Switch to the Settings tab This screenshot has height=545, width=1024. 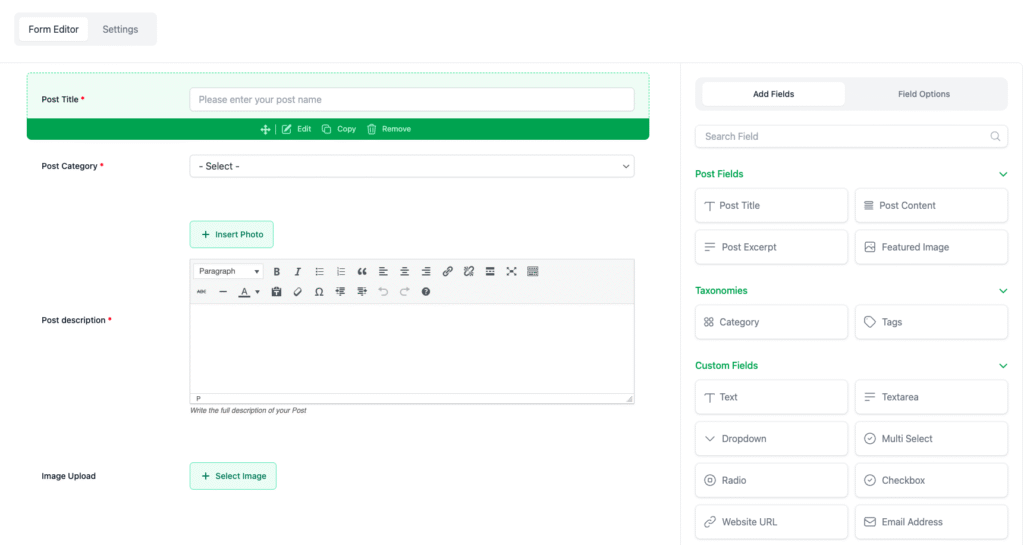(x=120, y=29)
